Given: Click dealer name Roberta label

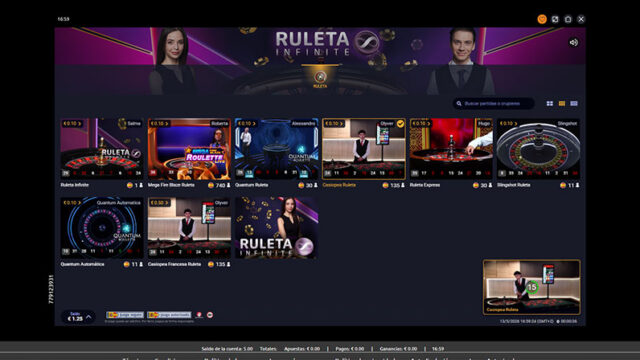Looking at the screenshot, I should (220, 123).
